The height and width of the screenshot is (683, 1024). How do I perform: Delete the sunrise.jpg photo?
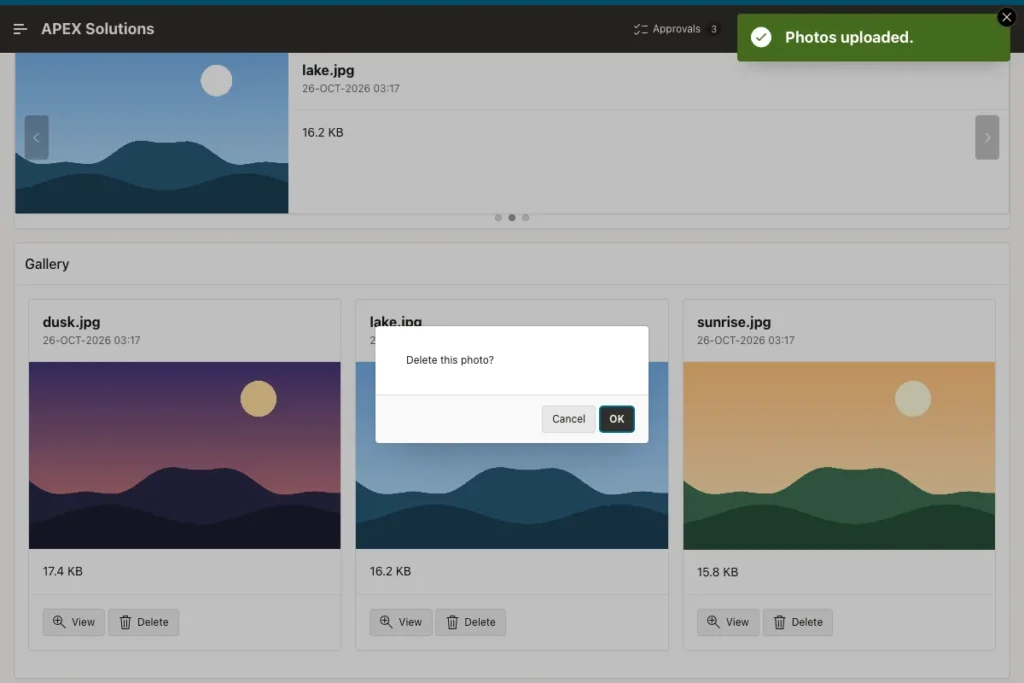[798, 622]
